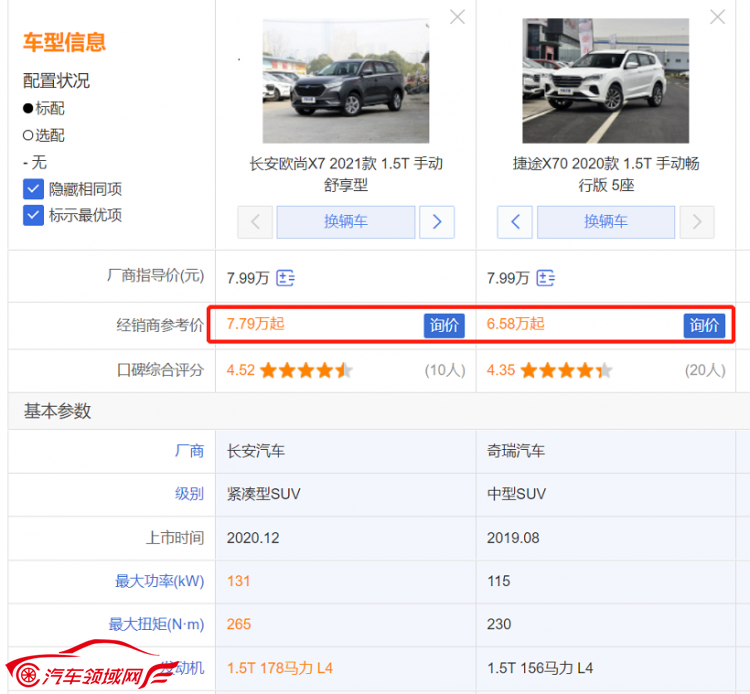
Task: Click the 经销商参考价 row label
Action: (x=160, y=325)
